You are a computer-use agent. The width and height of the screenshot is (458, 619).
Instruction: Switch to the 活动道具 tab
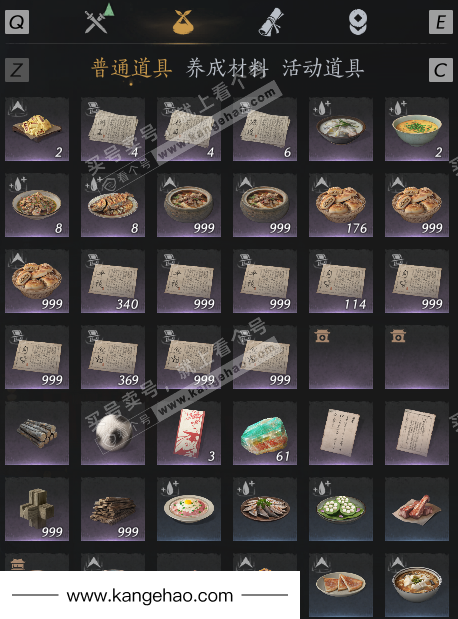(323, 68)
